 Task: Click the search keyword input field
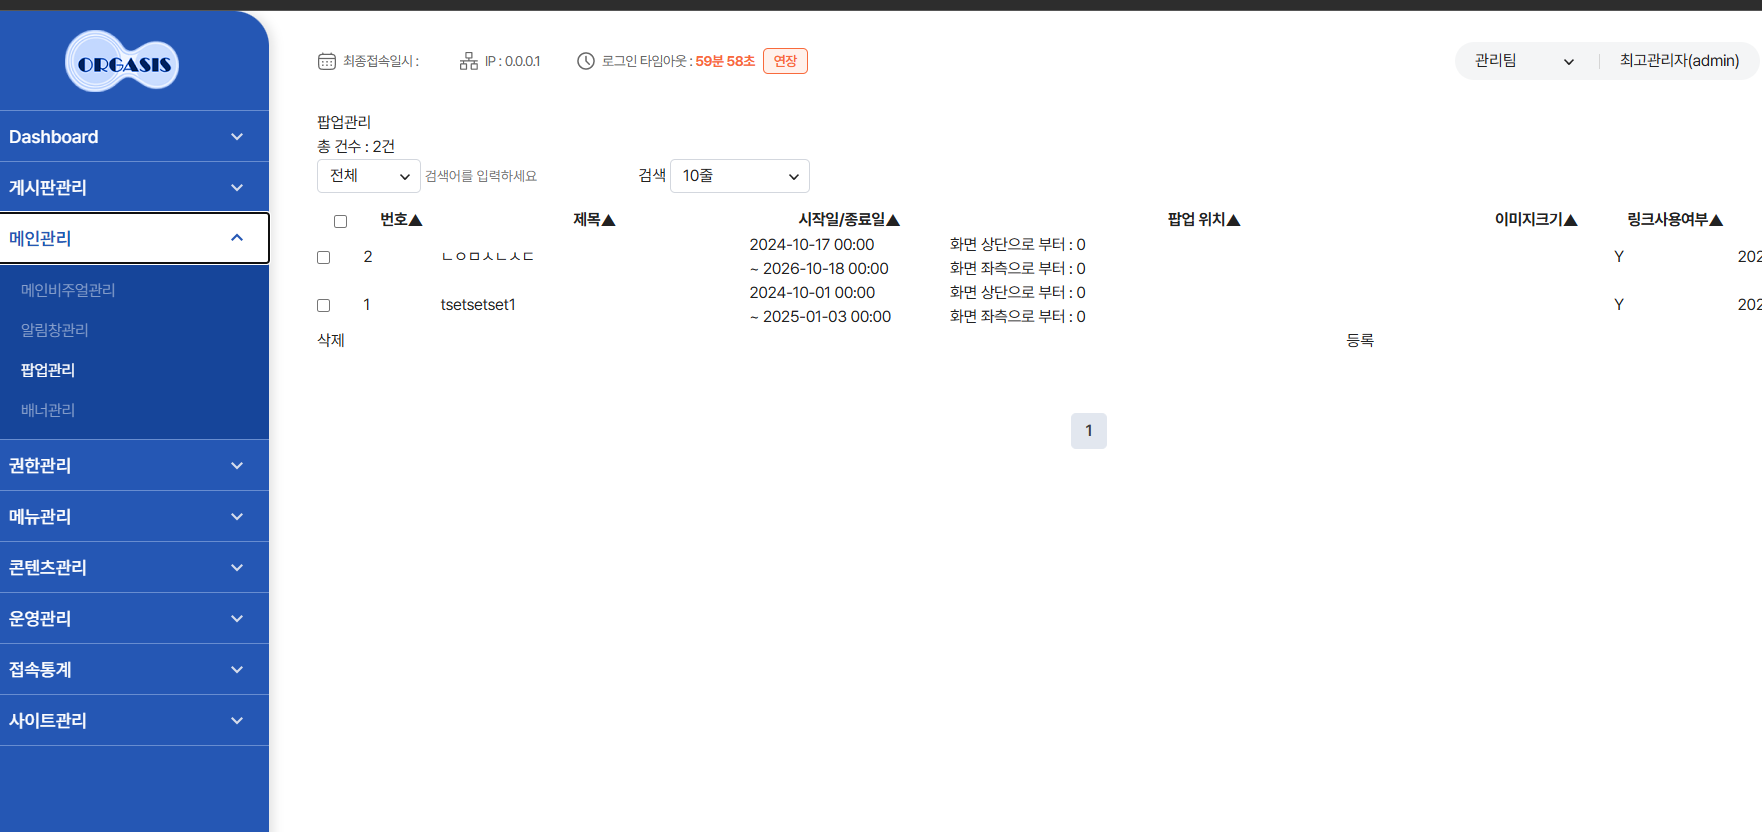[525, 176]
